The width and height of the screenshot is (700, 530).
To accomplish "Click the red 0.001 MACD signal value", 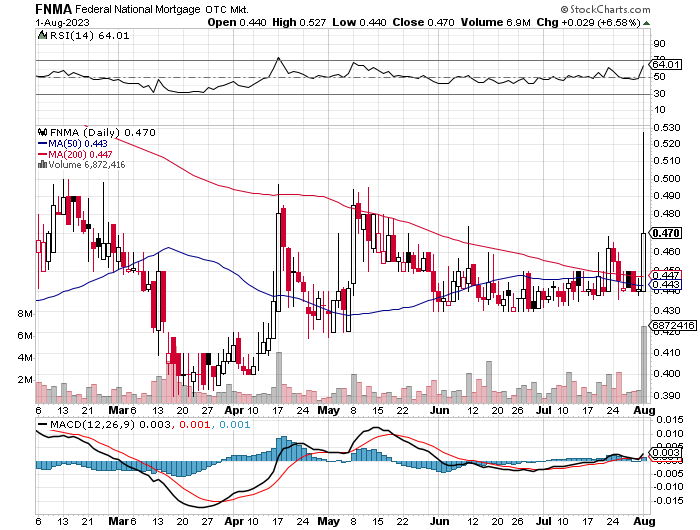I will (x=194, y=424).
